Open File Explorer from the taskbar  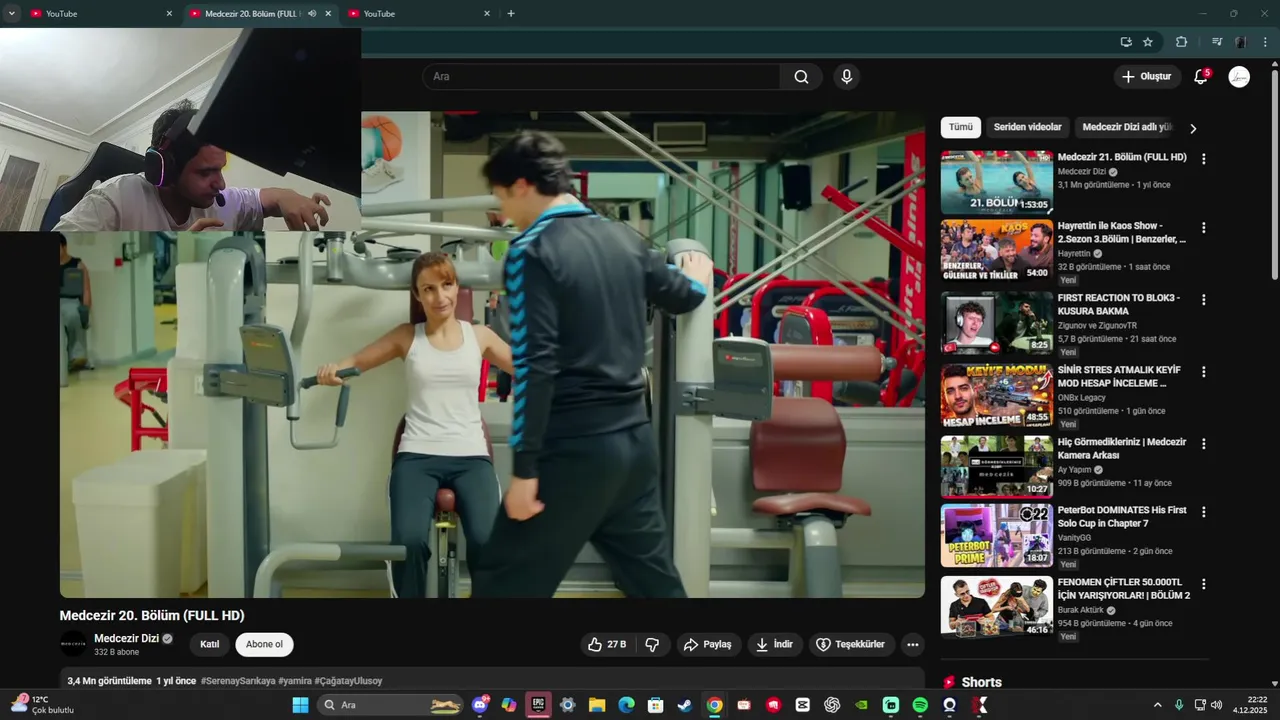[x=597, y=705]
